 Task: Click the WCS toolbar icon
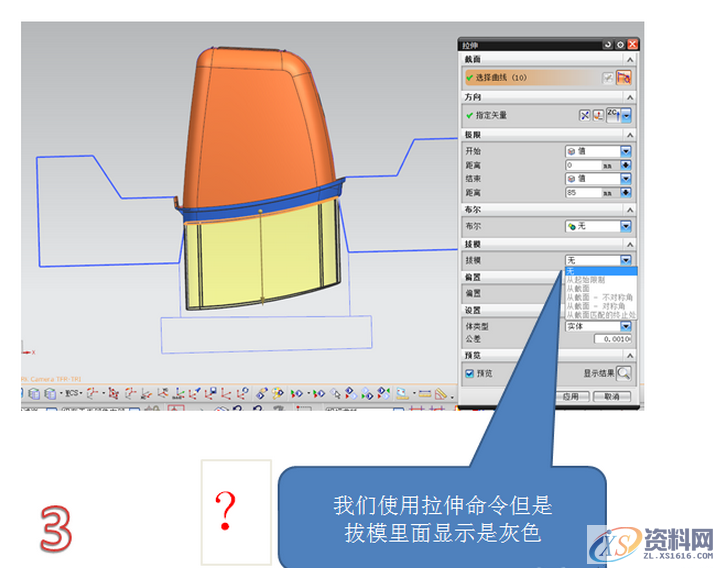pyautogui.click(x=73, y=393)
